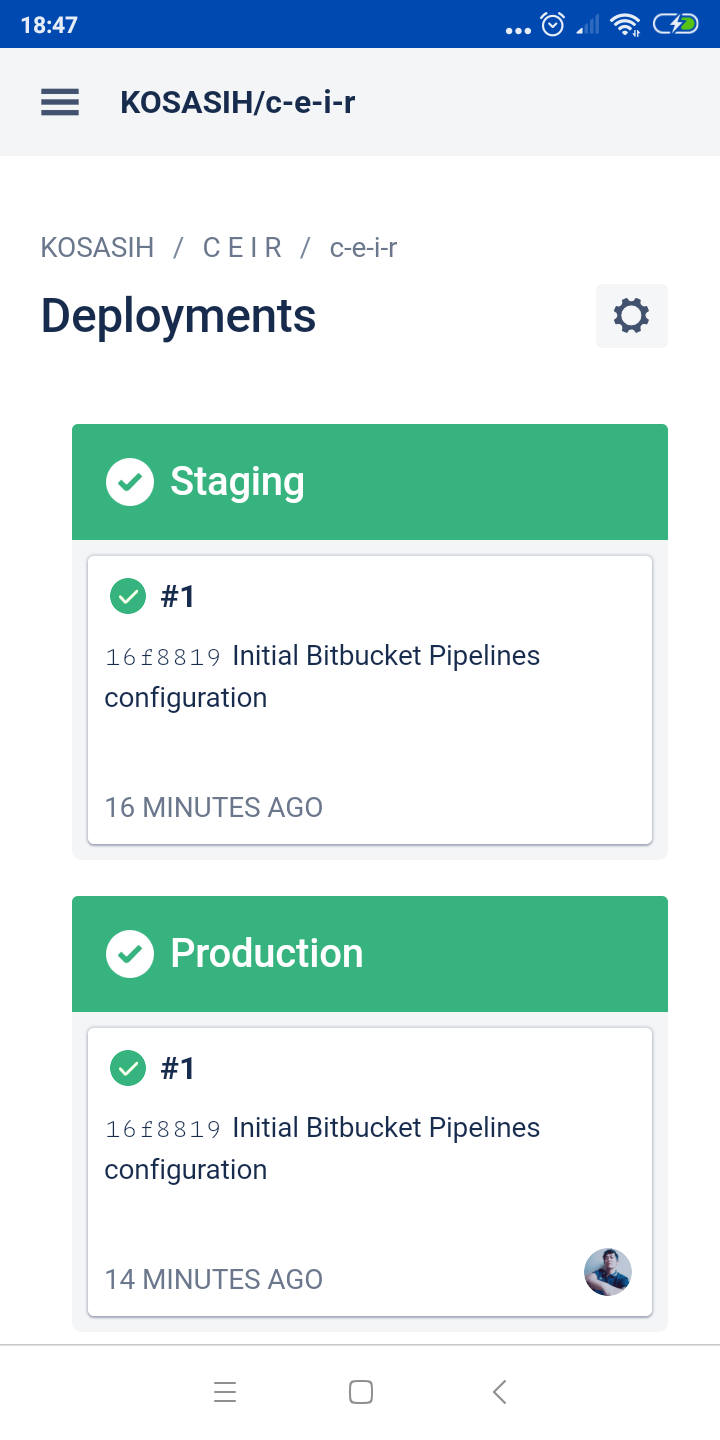Click Production deployment #1 status icon
The image size is (720, 1440).
127,1069
